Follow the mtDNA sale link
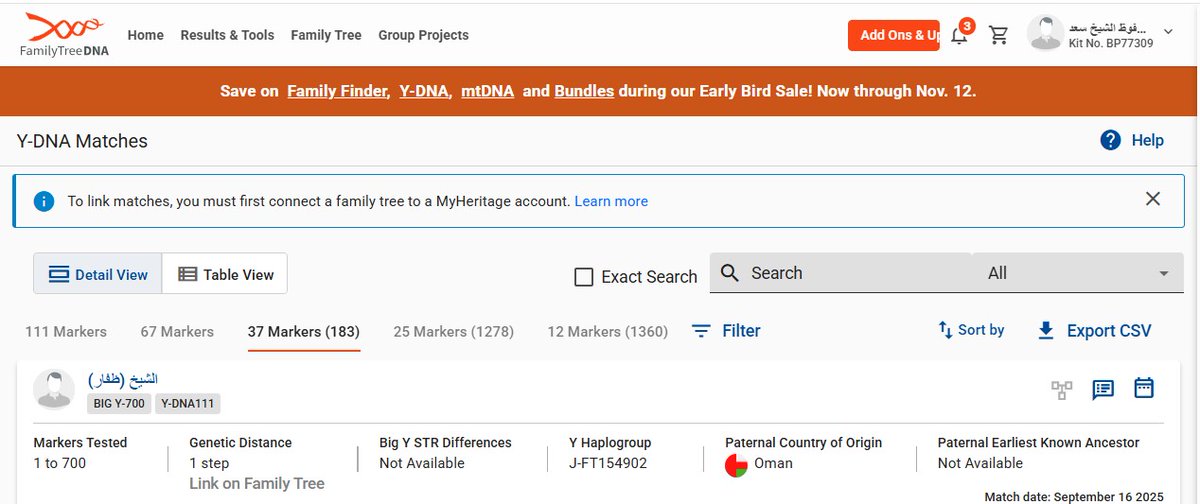The width and height of the screenshot is (1200, 504). (488, 91)
